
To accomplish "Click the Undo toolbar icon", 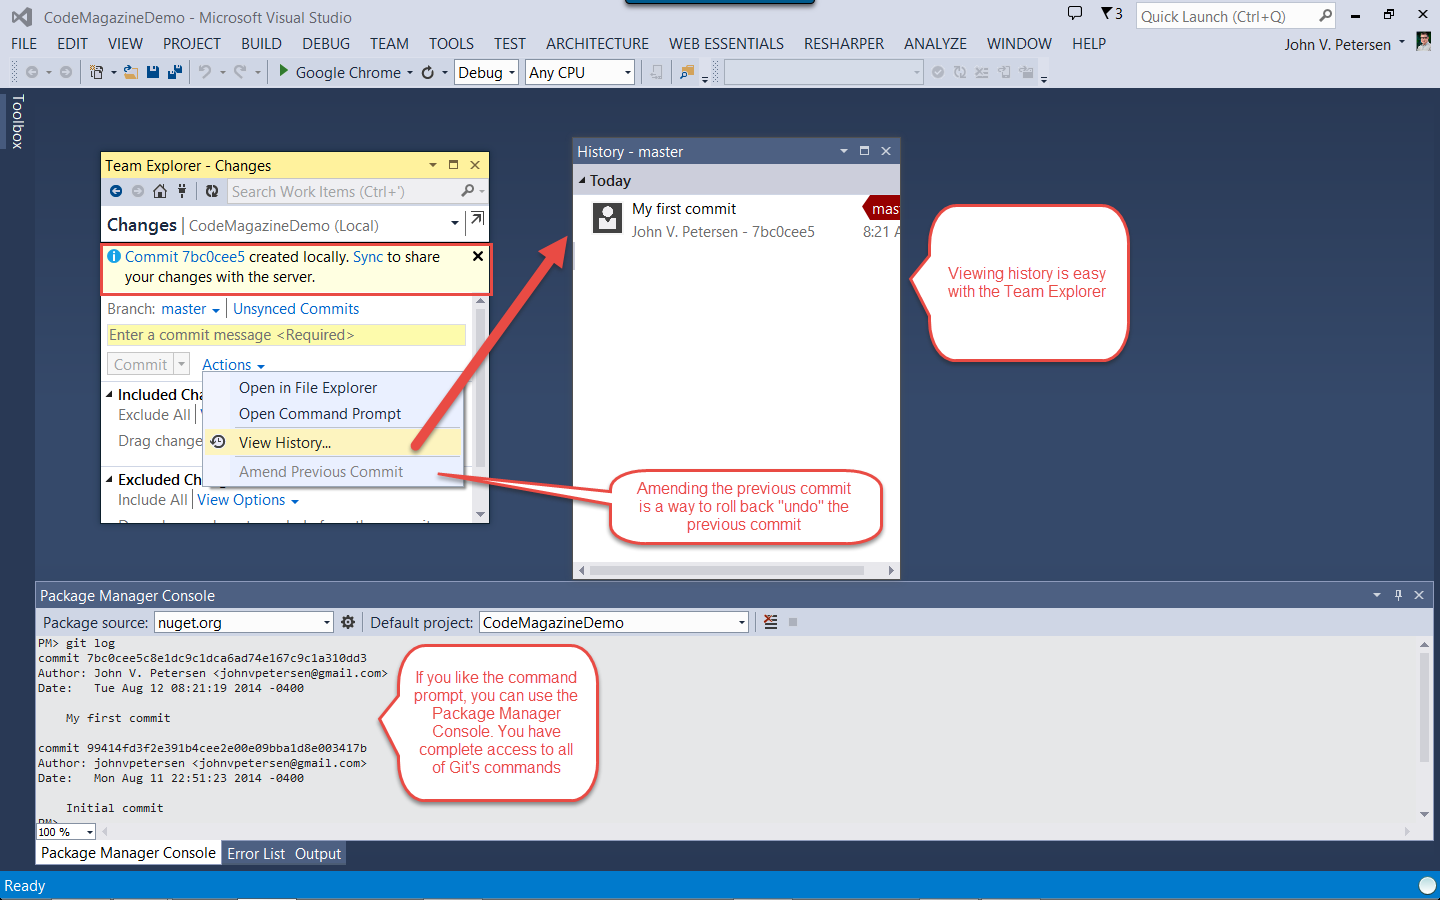I will 205,72.
